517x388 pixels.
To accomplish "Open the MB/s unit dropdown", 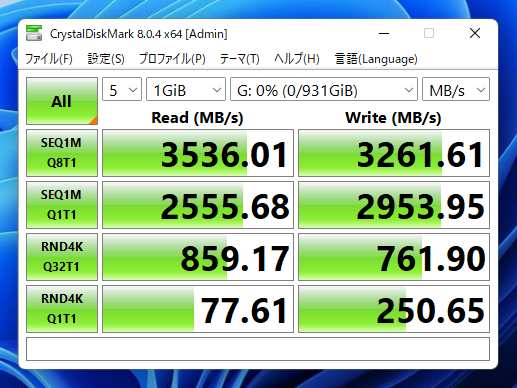I will [456, 89].
